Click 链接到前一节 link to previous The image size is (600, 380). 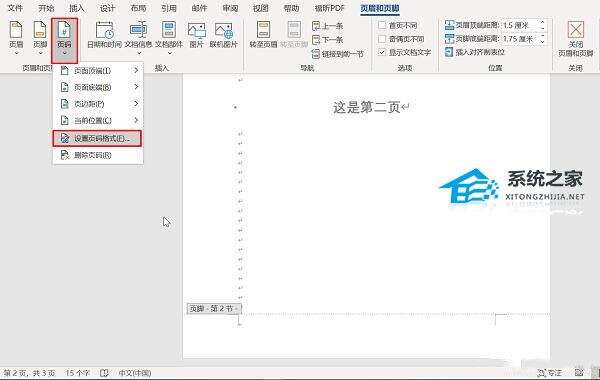[338, 54]
